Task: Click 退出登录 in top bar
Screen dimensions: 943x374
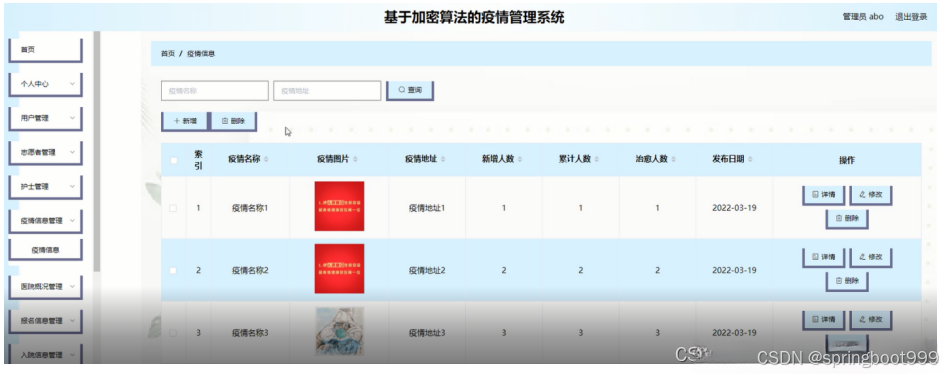Action: 911,17
